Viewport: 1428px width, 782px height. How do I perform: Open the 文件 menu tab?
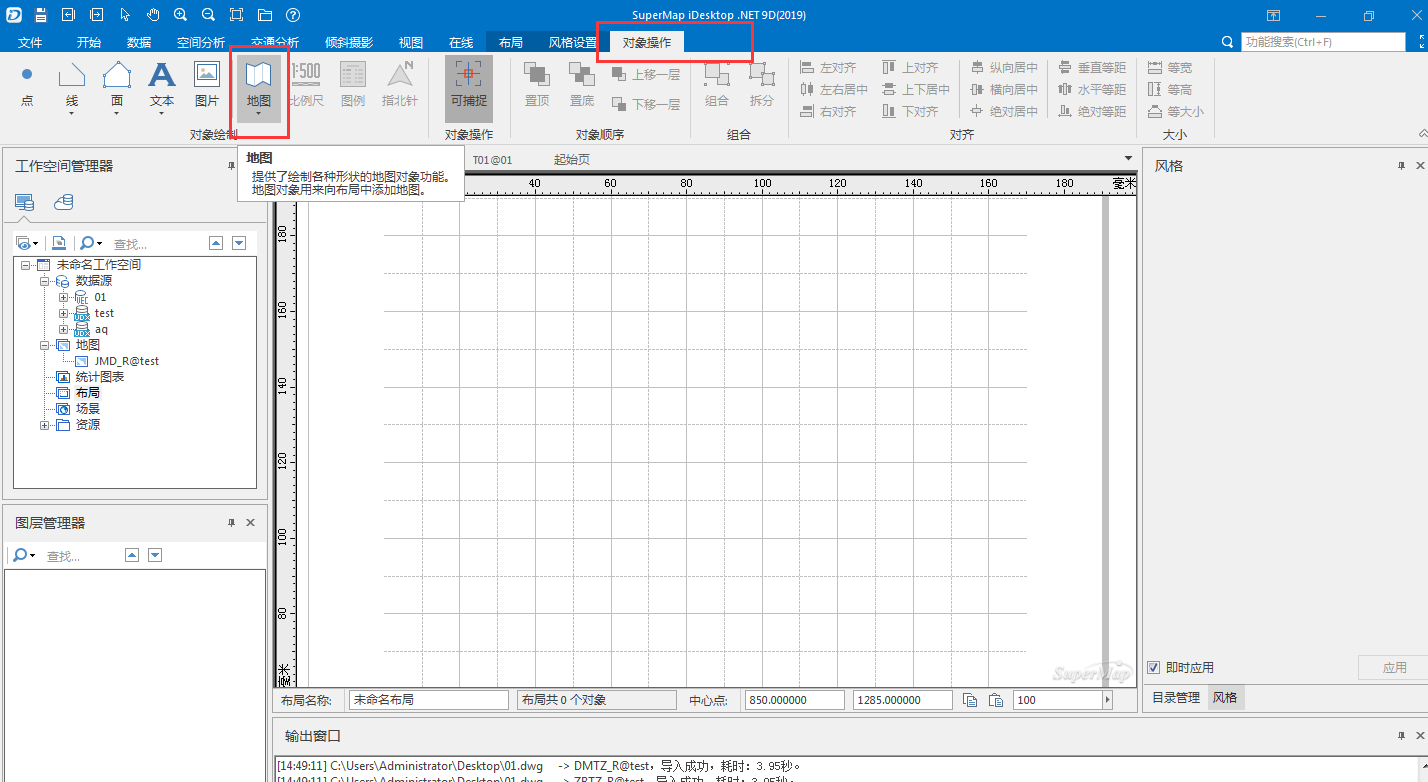(30, 42)
